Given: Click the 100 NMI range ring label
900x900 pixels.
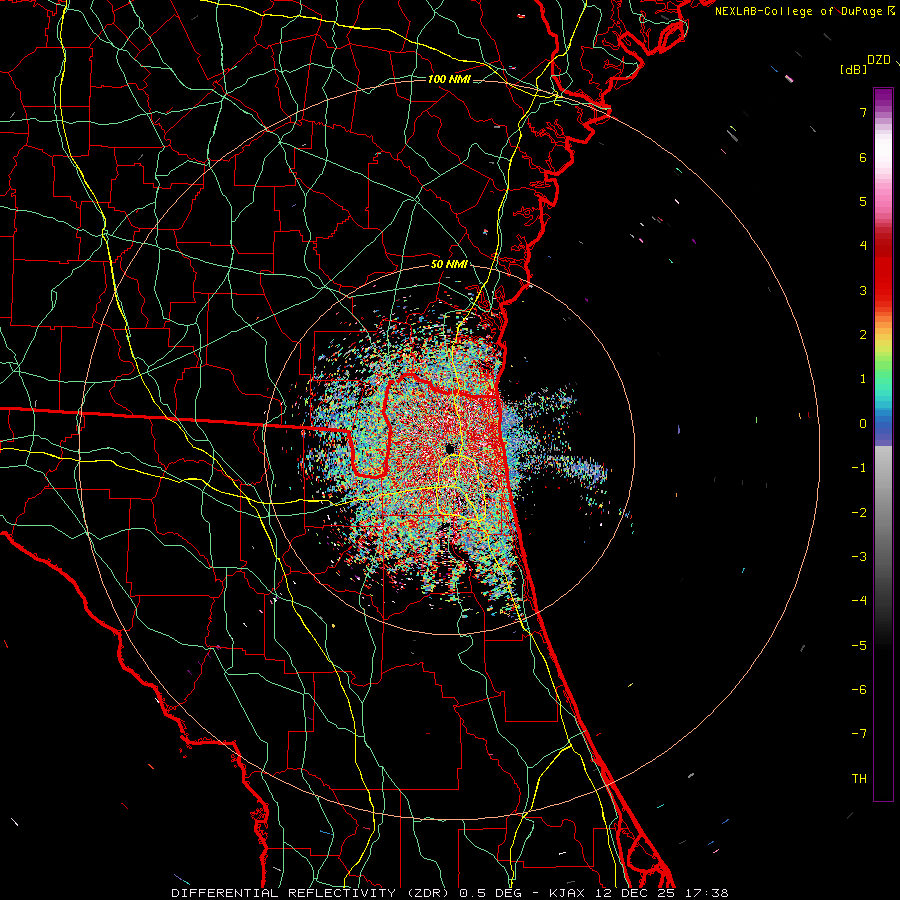Looking at the screenshot, I should tap(449, 79).
